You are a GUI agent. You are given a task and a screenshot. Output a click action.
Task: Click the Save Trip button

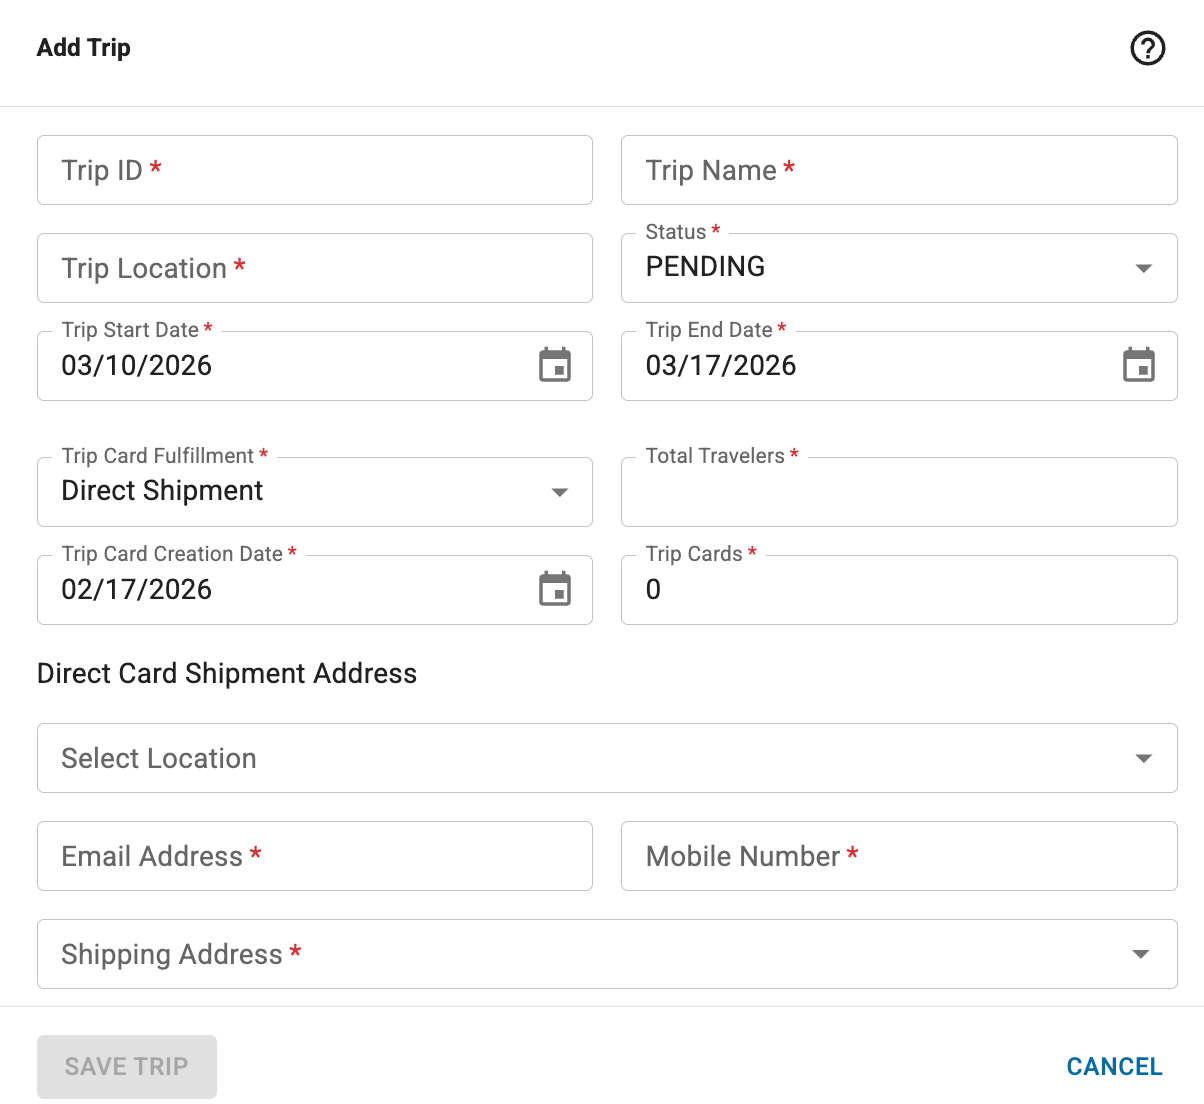tap(127, 1066)
